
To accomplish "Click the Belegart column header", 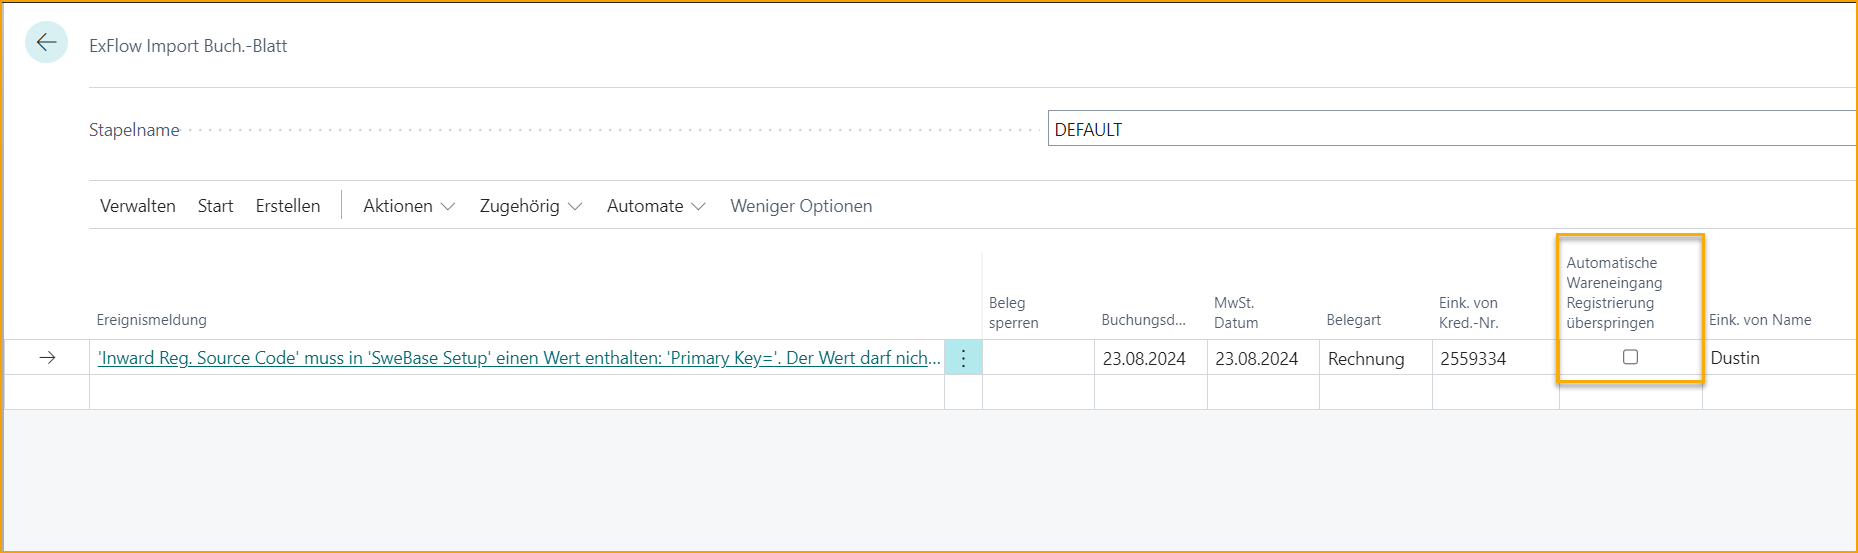I will click(x=1354, y=320).
